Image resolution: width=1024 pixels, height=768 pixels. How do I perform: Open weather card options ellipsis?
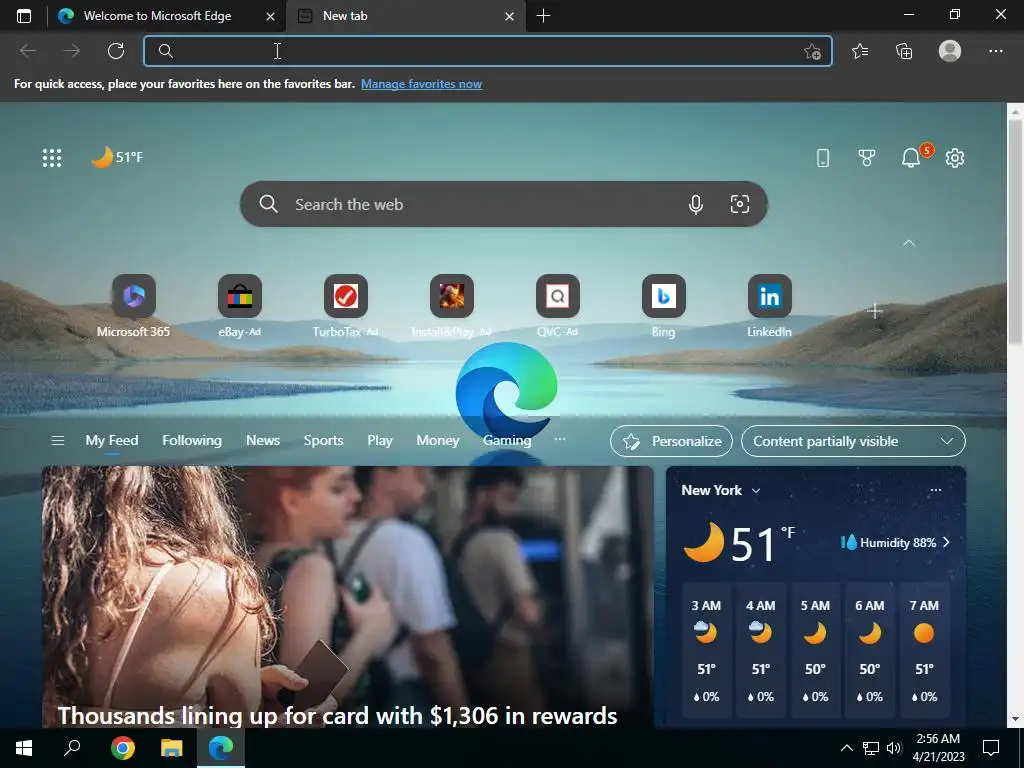click(936, 490)
